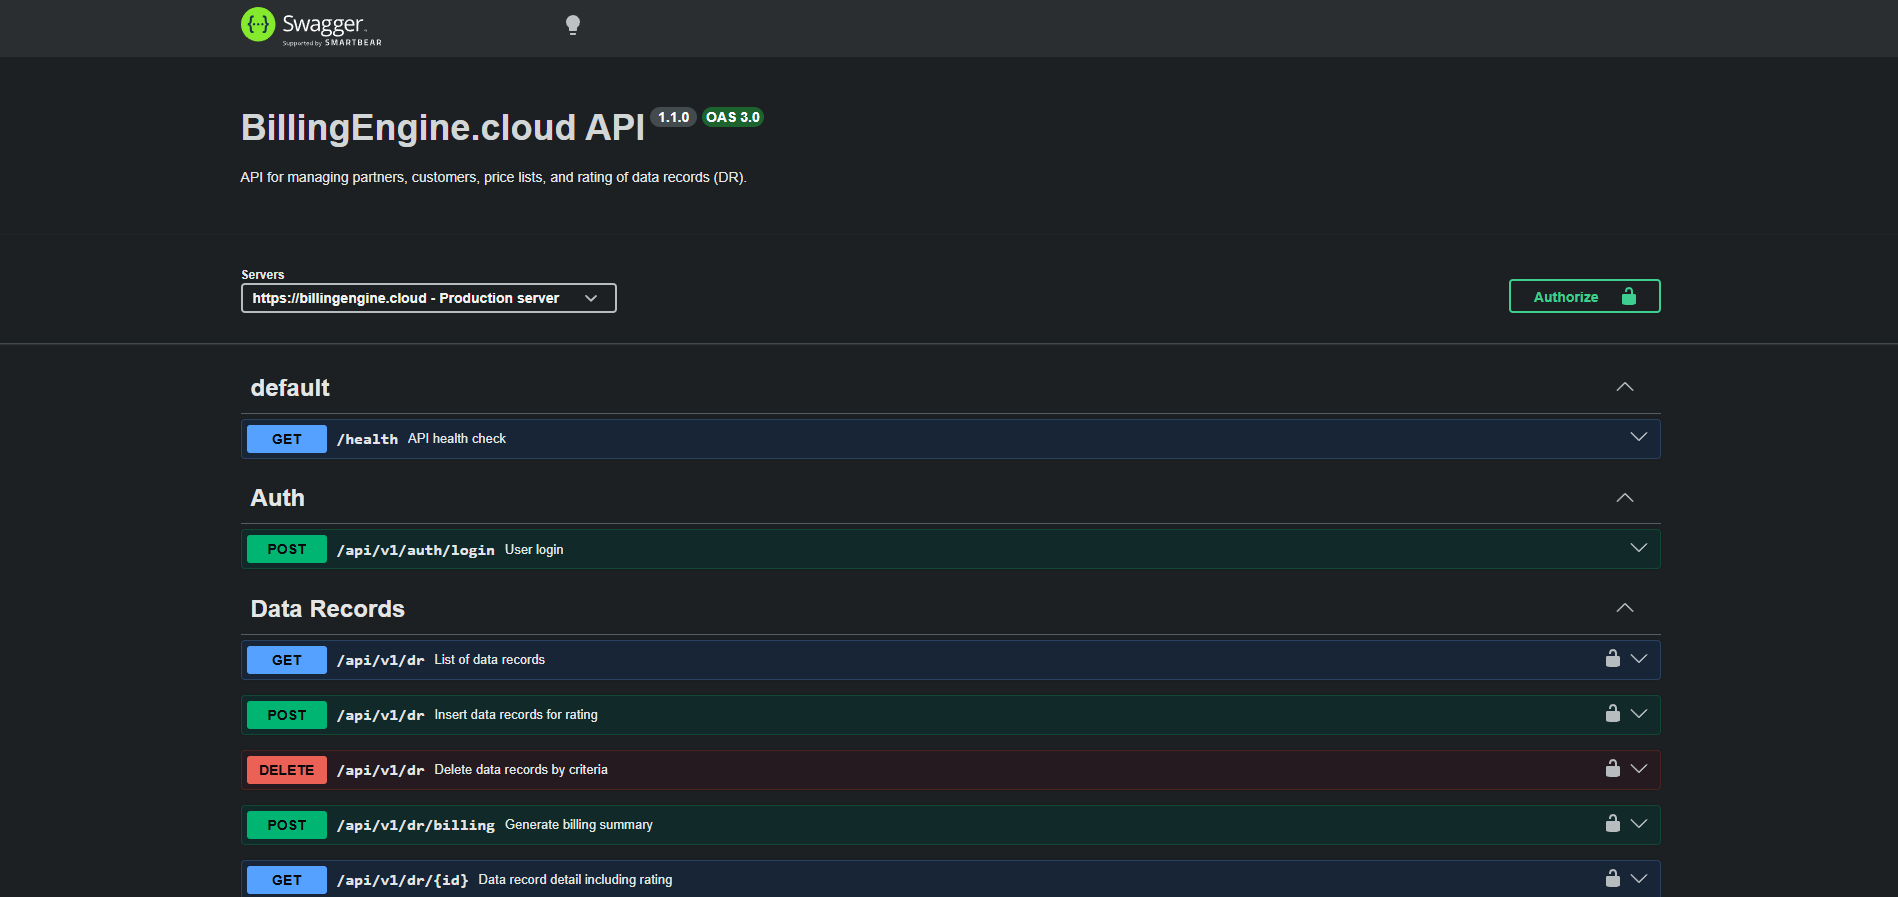Click the 'Data Records' section title
The width and height of the screenshot is (1898, 897).
pos(328,609)
